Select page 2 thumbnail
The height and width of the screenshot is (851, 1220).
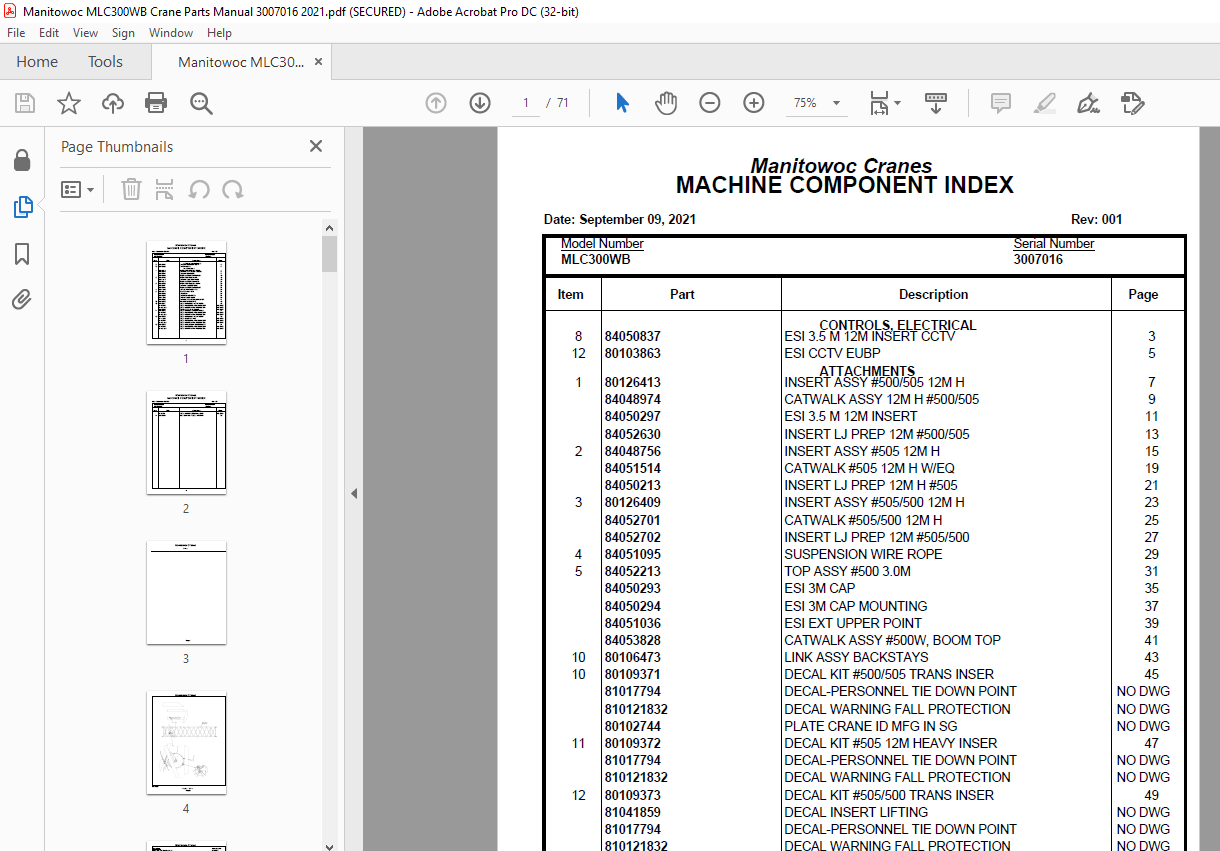pos(186,442)
